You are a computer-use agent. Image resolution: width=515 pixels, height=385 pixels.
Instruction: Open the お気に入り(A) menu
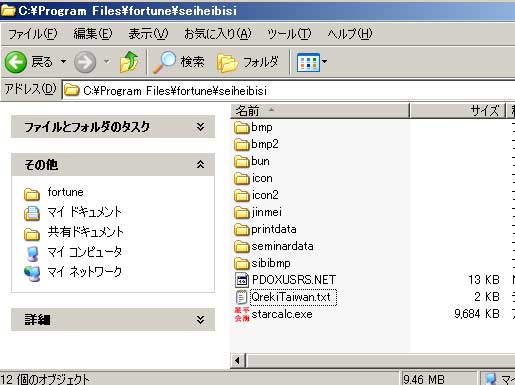[x=218, y=34]
